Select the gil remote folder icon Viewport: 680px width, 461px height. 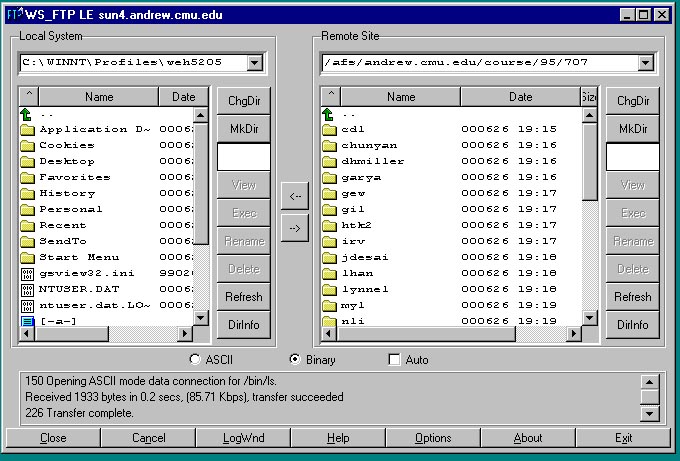tap(330, 209)
